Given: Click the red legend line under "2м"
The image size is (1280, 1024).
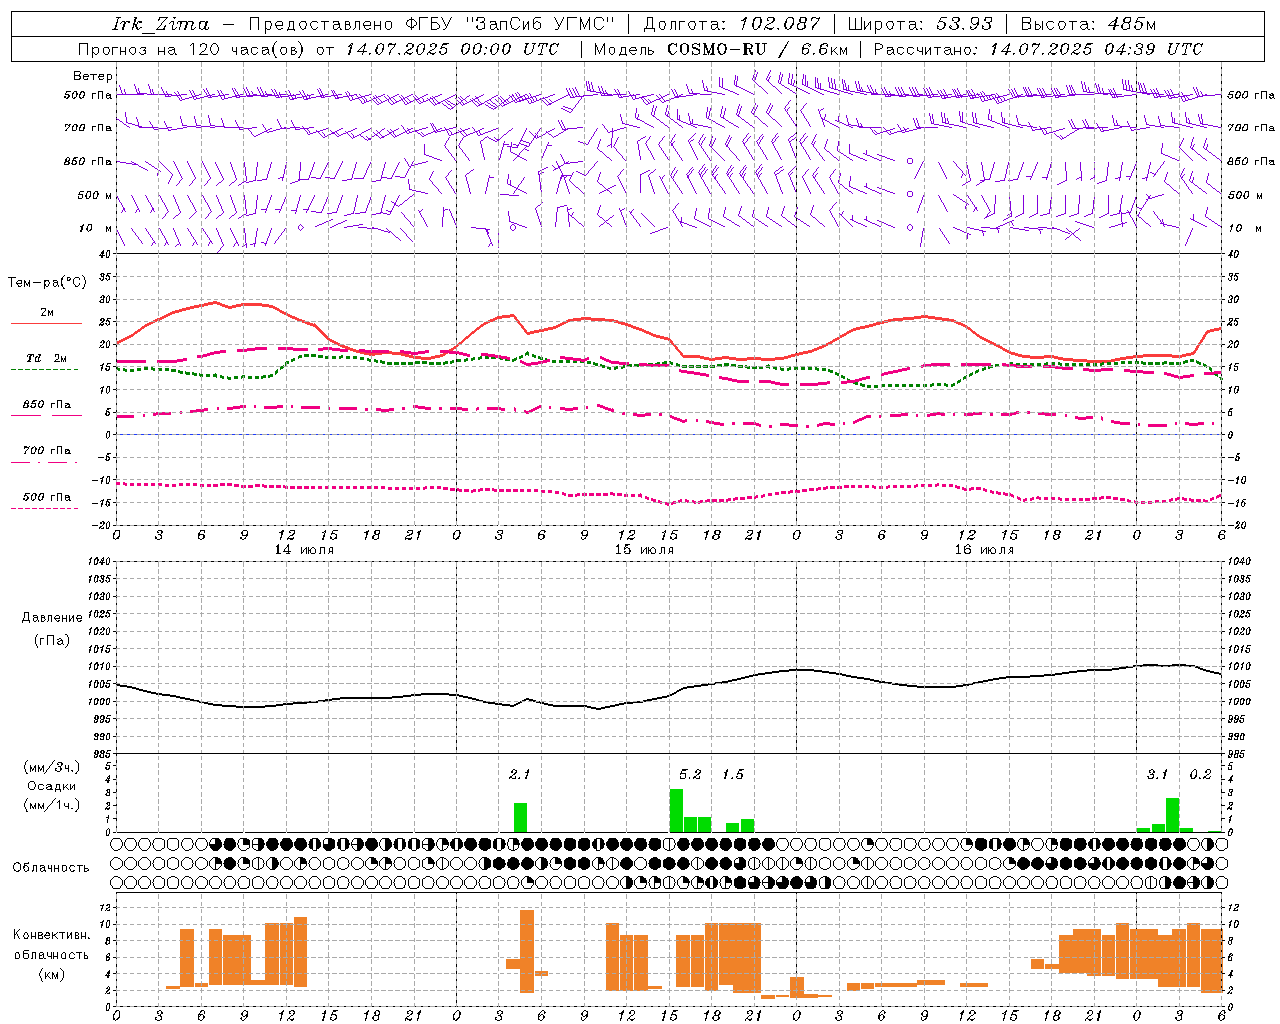Looking at the screenshot, I should pyautogui.click(x=47, y=324).
